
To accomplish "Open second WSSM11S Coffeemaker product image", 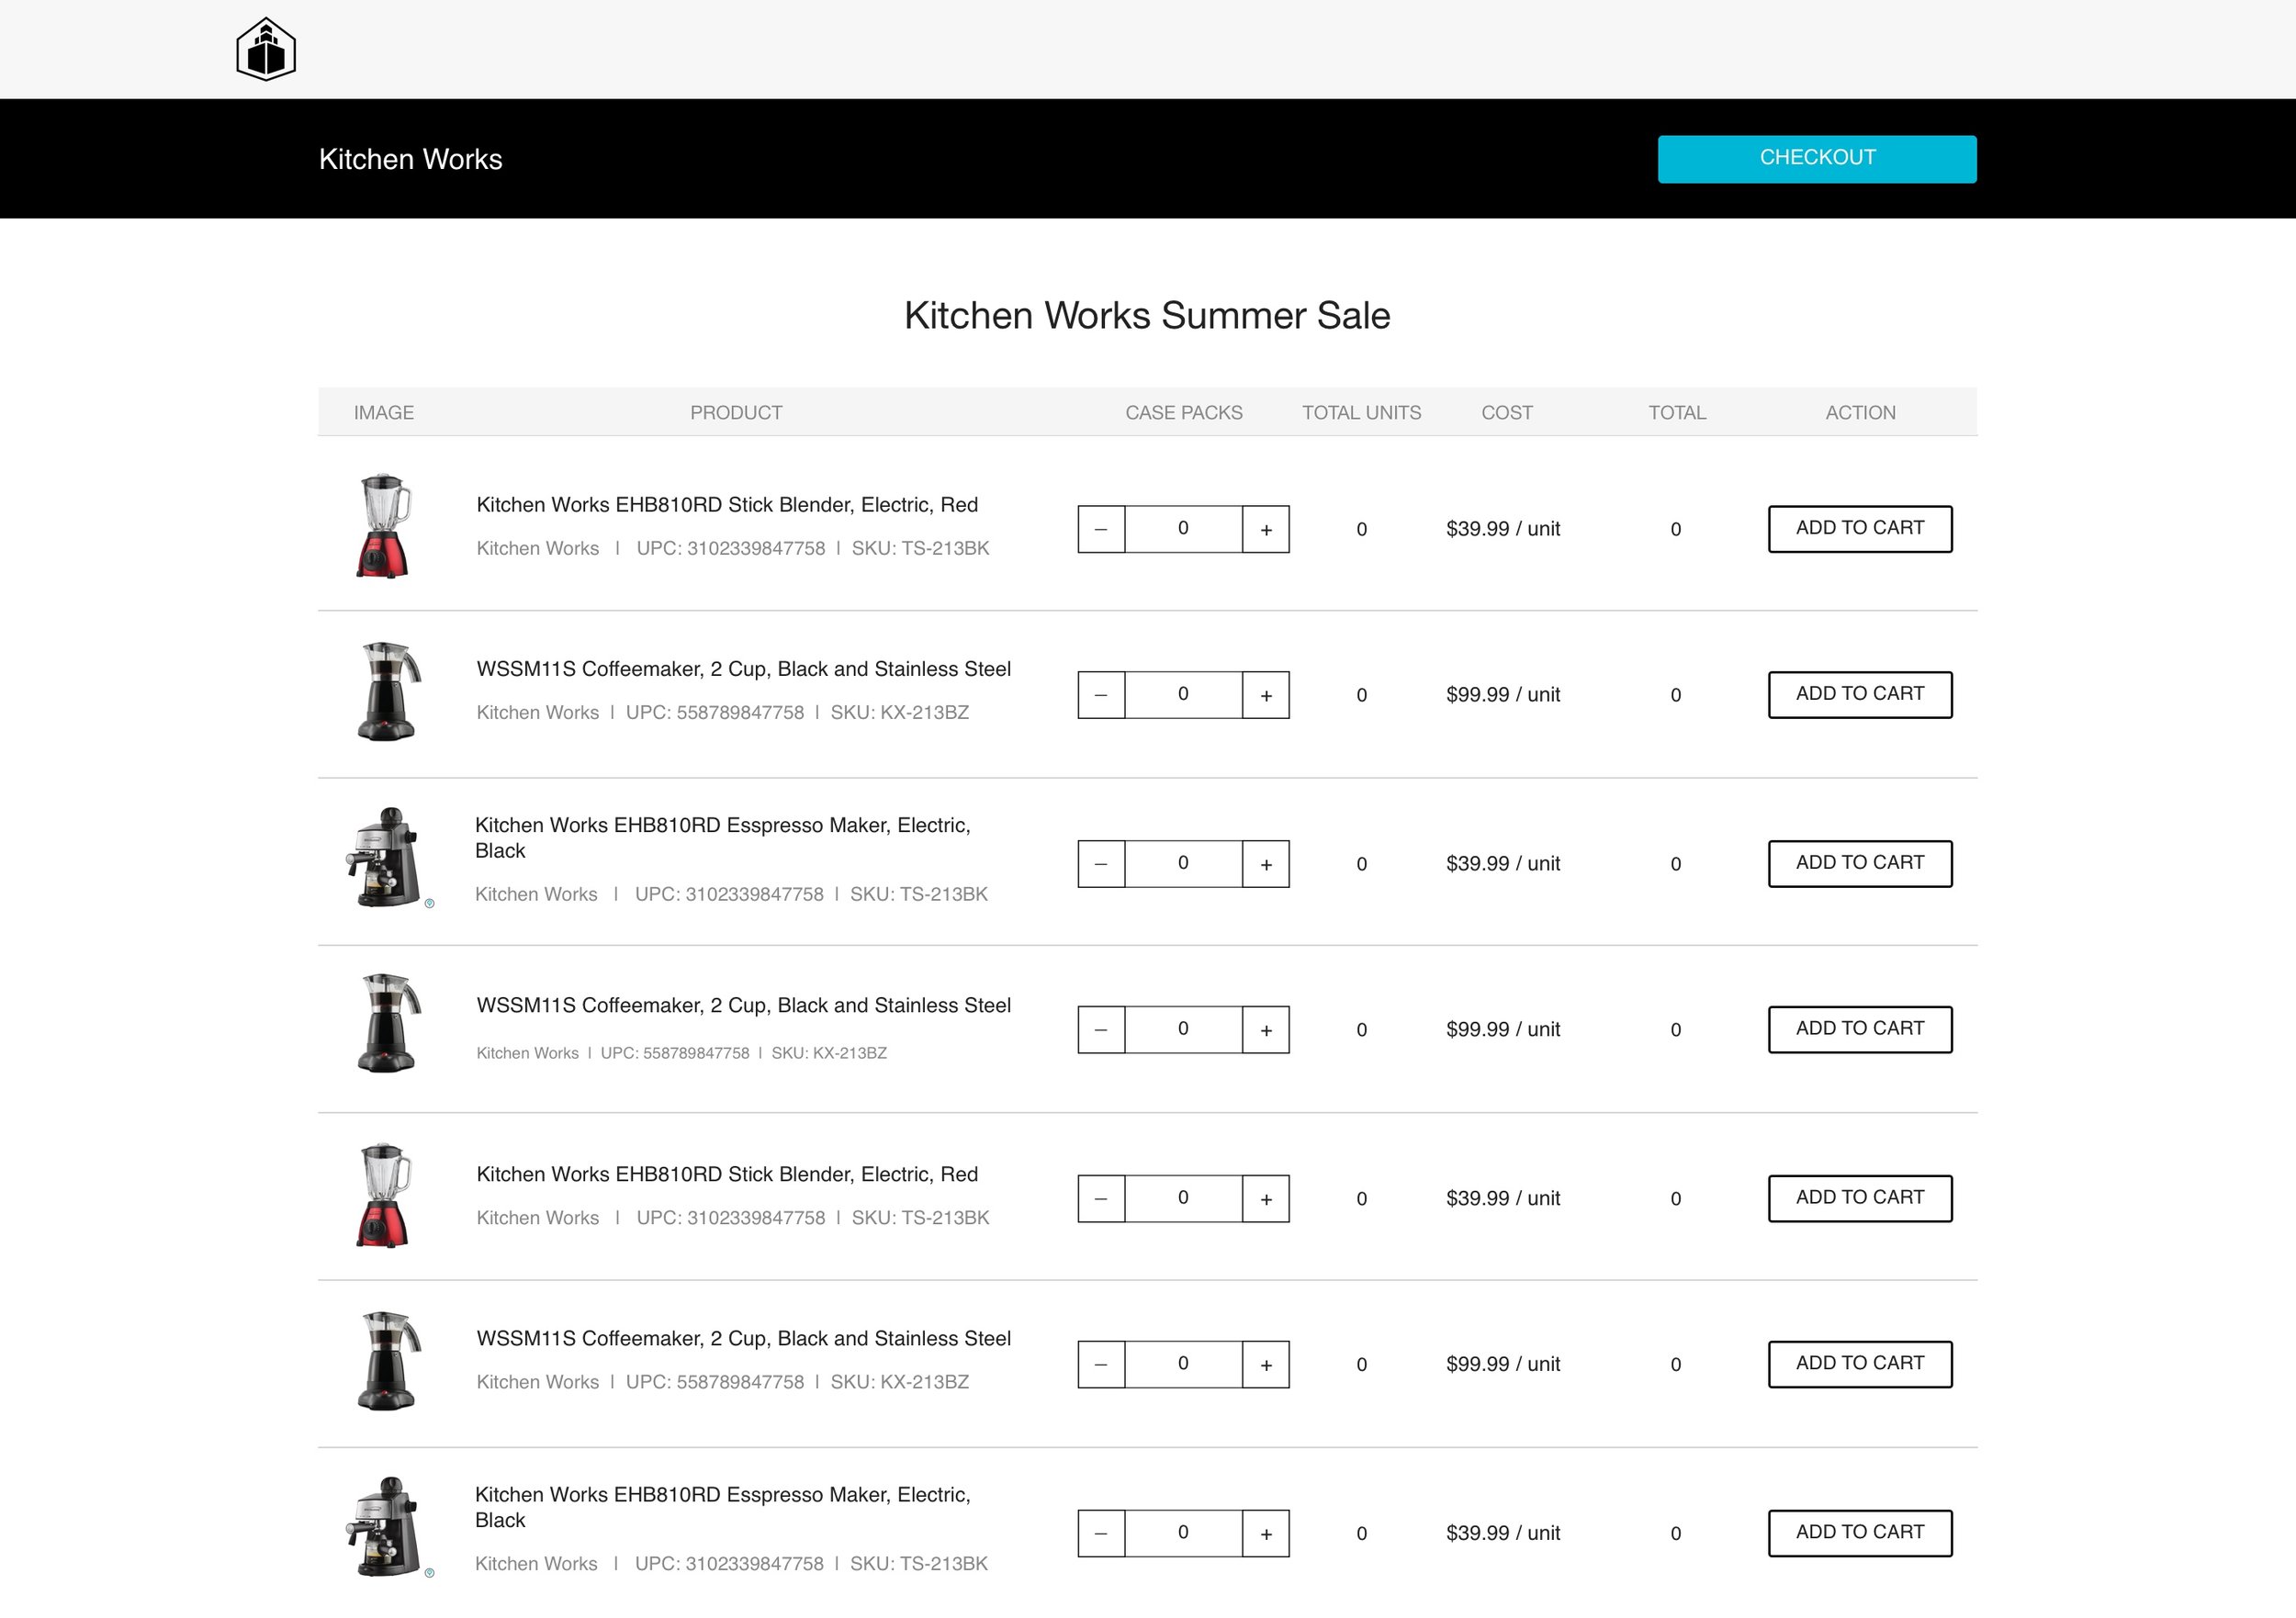I will pos(388,1024).
